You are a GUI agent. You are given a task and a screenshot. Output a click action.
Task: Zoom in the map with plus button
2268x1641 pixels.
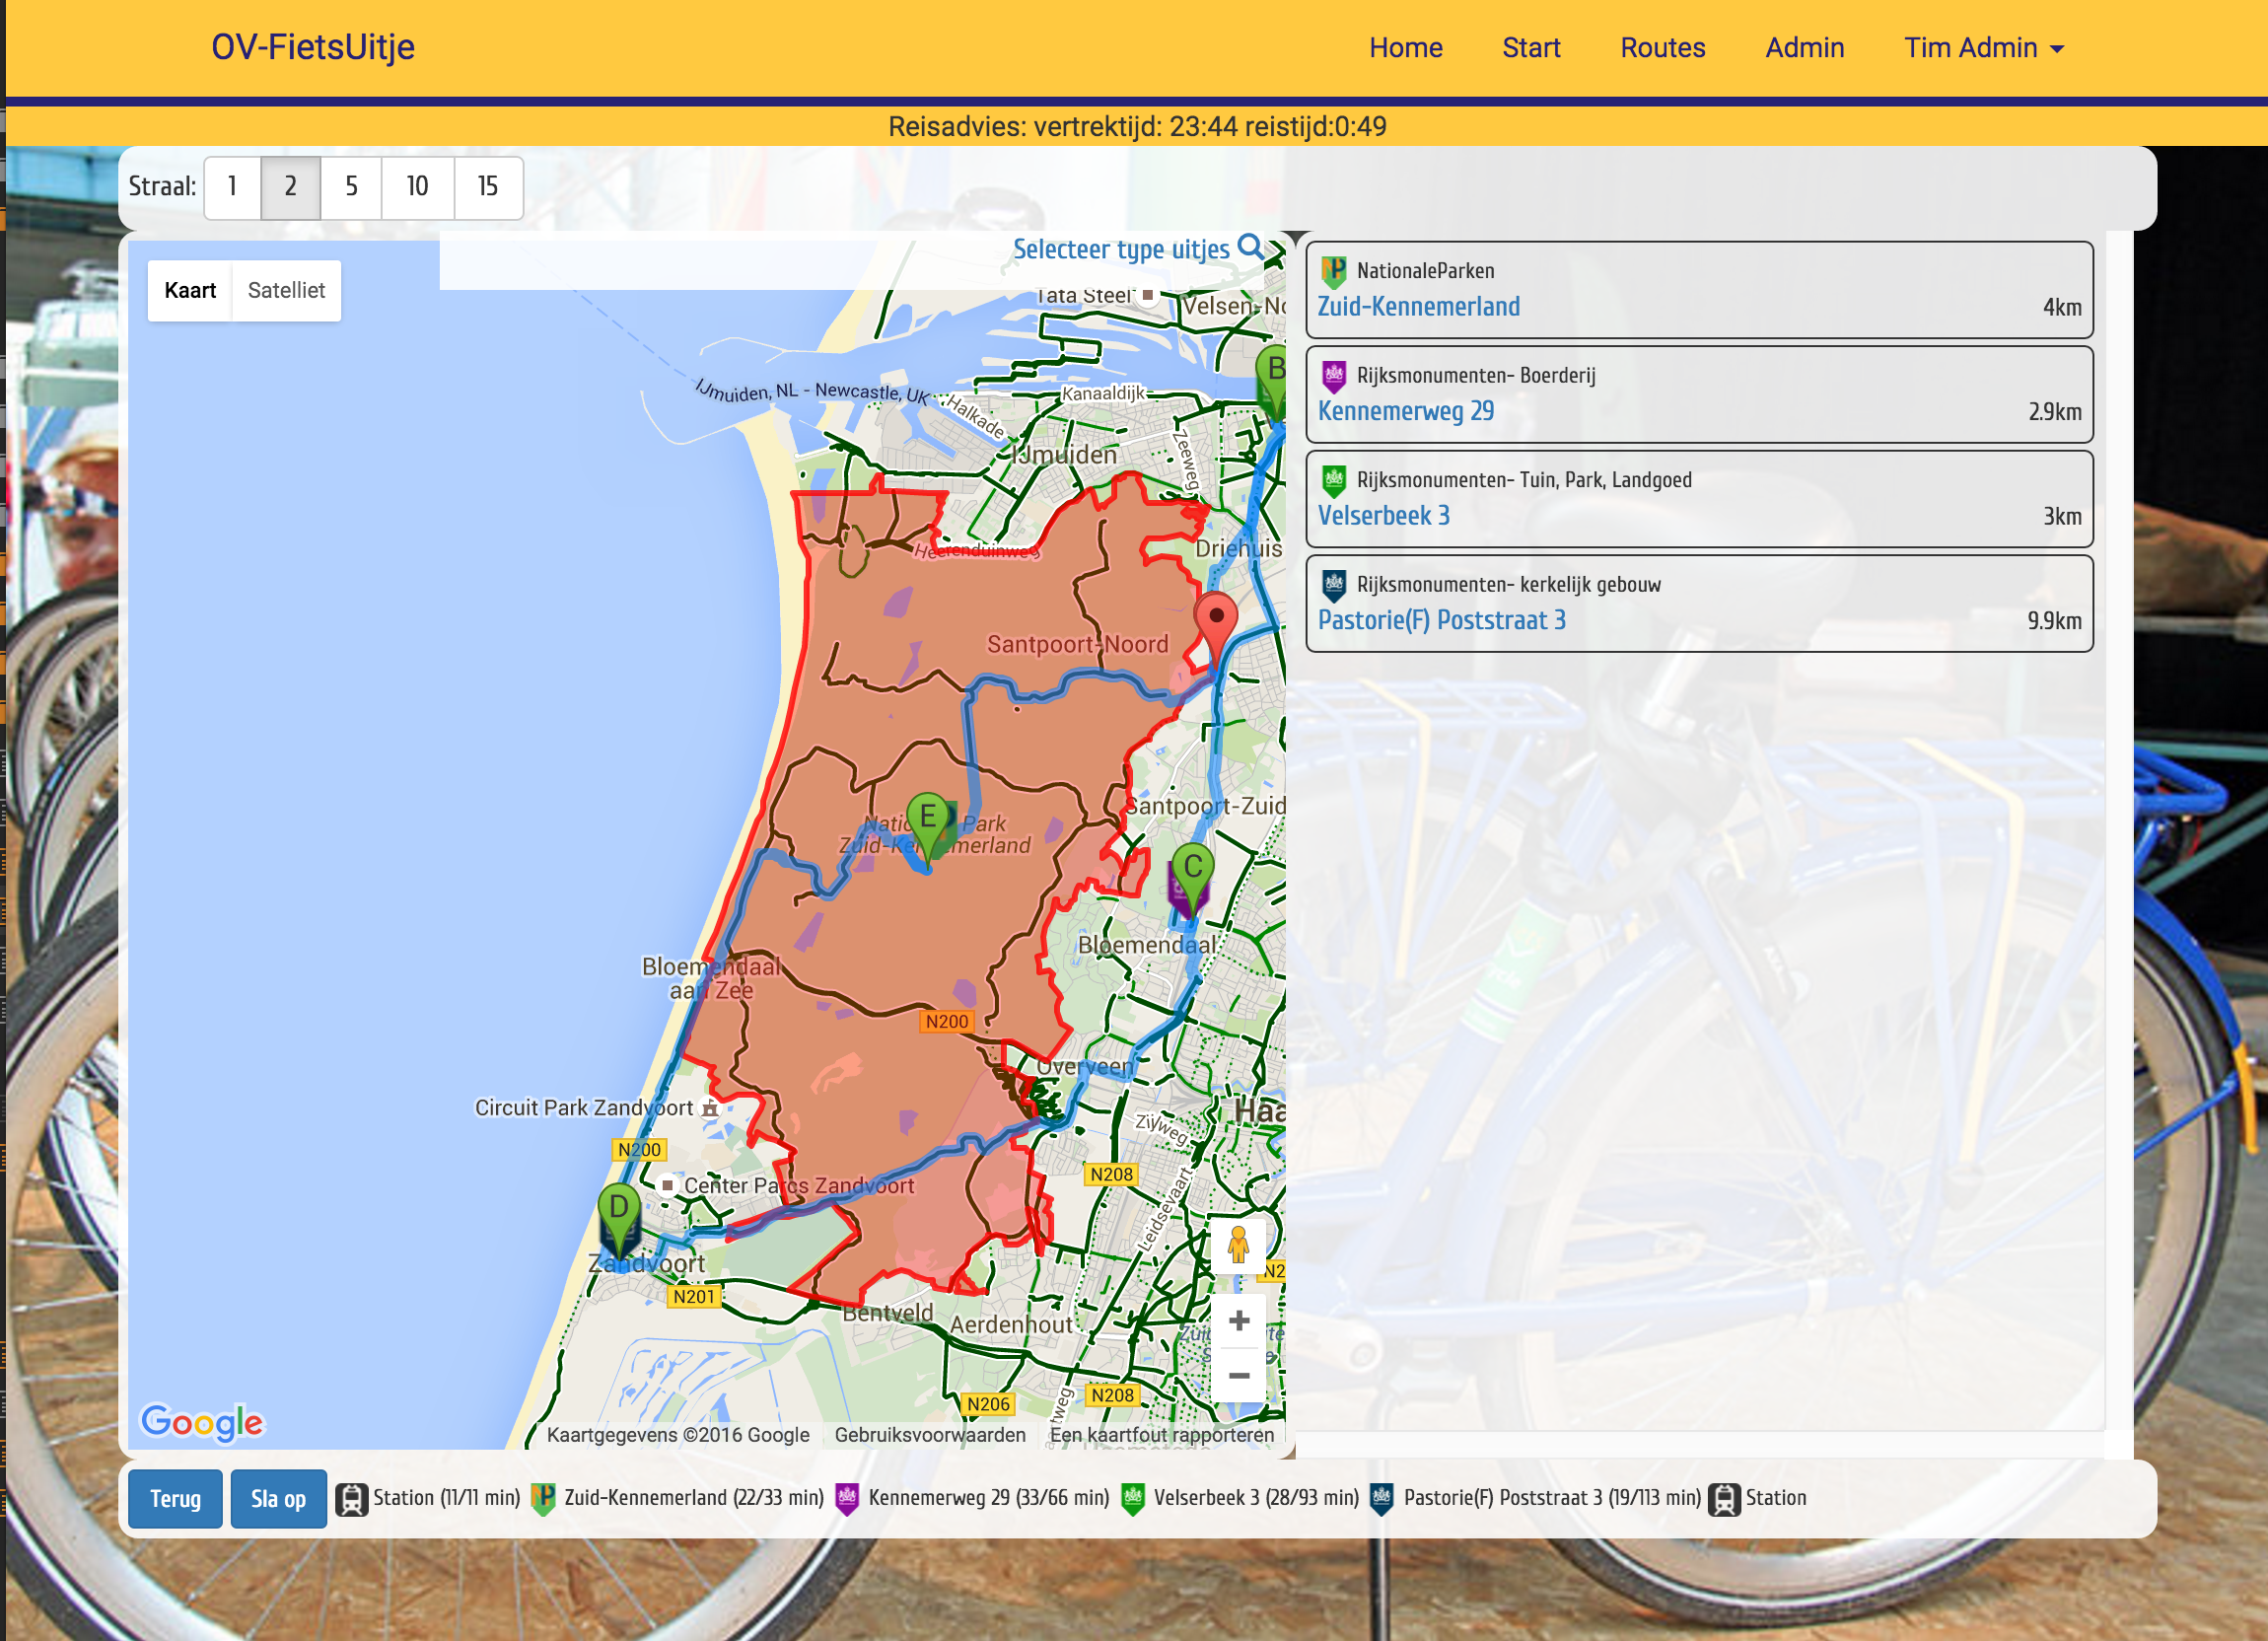1238,1320
